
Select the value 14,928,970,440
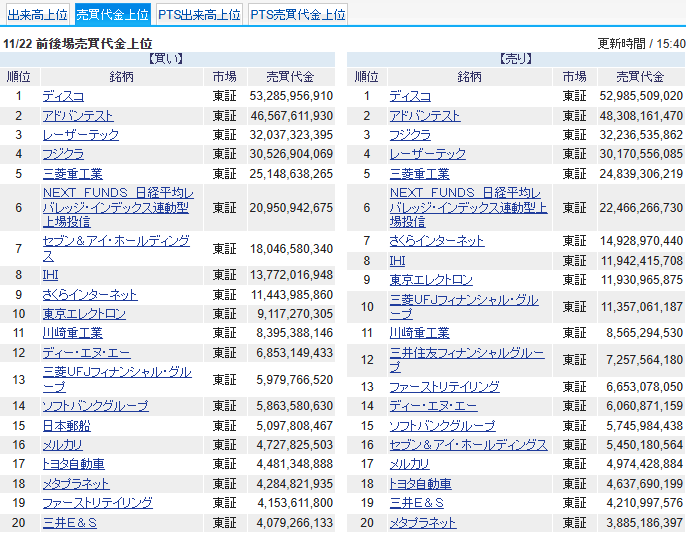click(642, 241)
